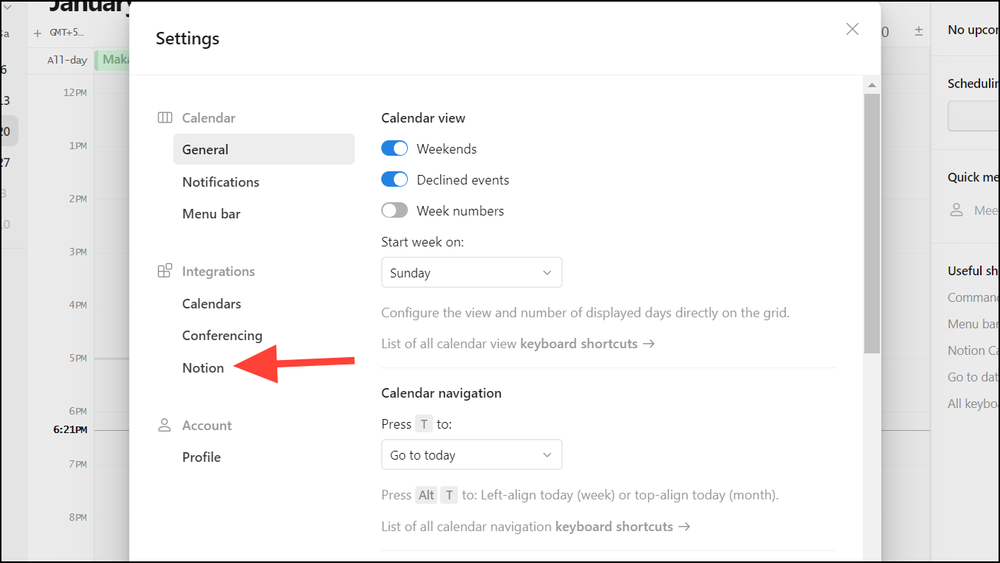Turn off Declined events toggle
The width and height of the screenshot is (1000, 563).
point(395,180)
